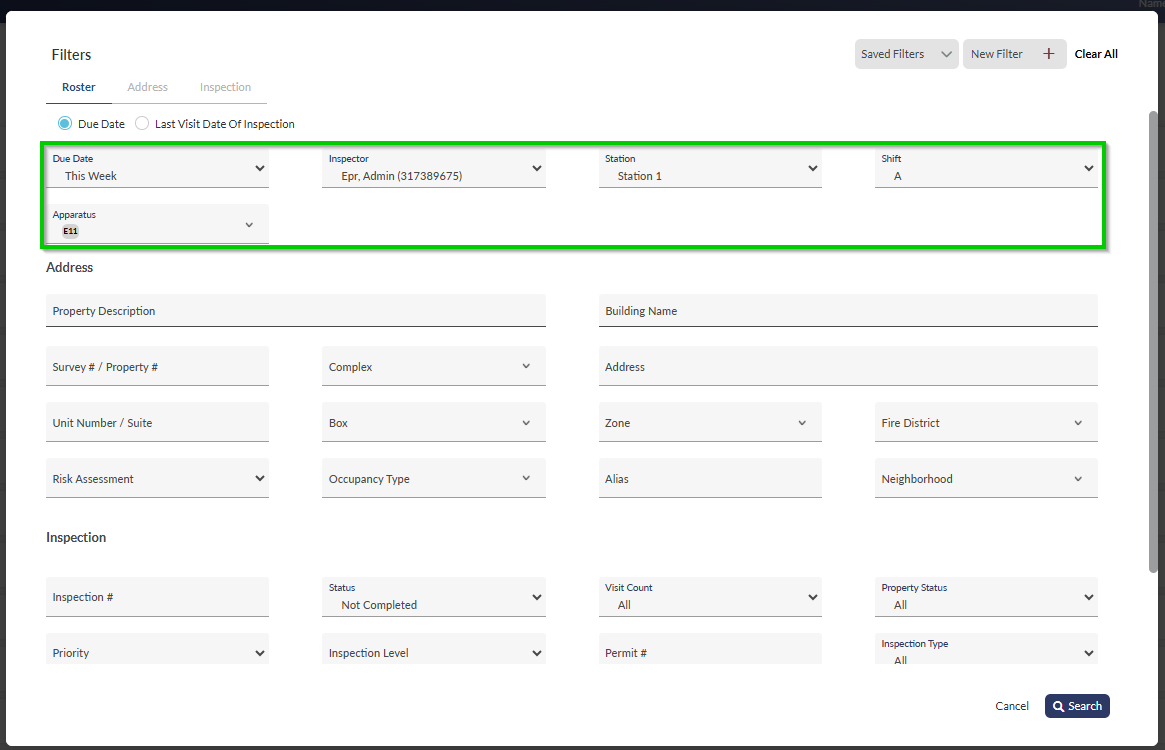
Task: Select the Due Date radio button
Action: pyautogui.click(x=65, y=124)
